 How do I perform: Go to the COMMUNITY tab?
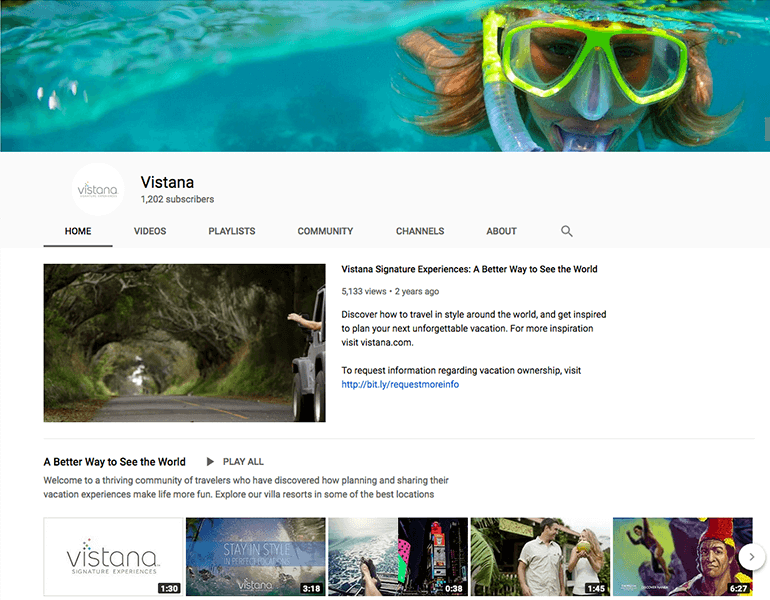(x=325, y=231)
